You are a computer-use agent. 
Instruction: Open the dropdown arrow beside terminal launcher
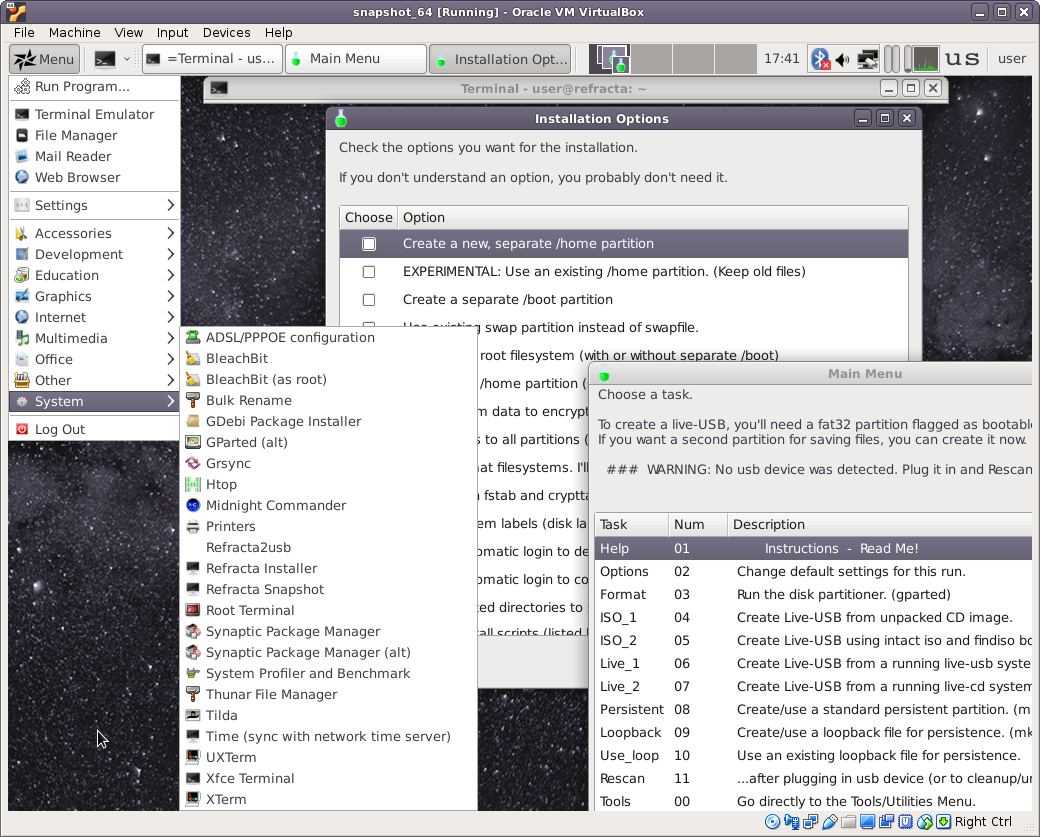coord(127,59)
